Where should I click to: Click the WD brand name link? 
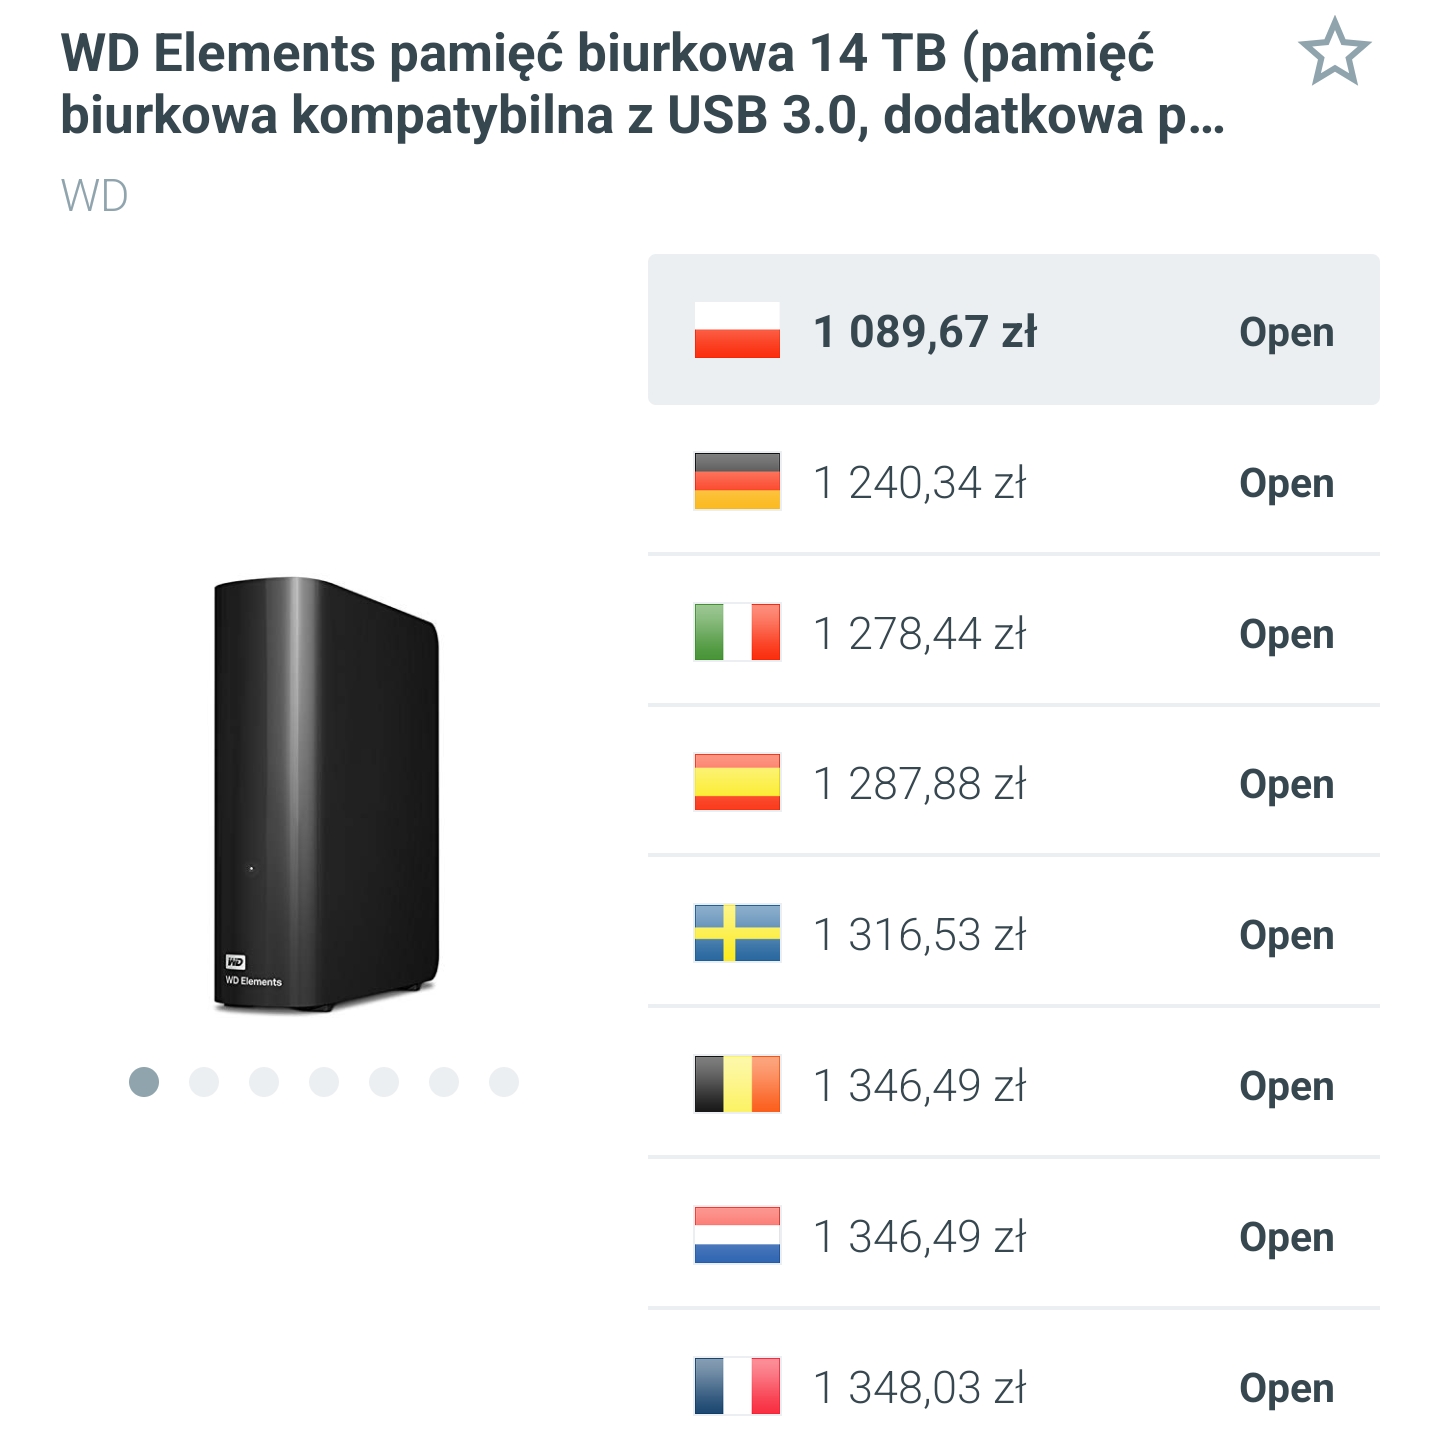tap(95, 196)
